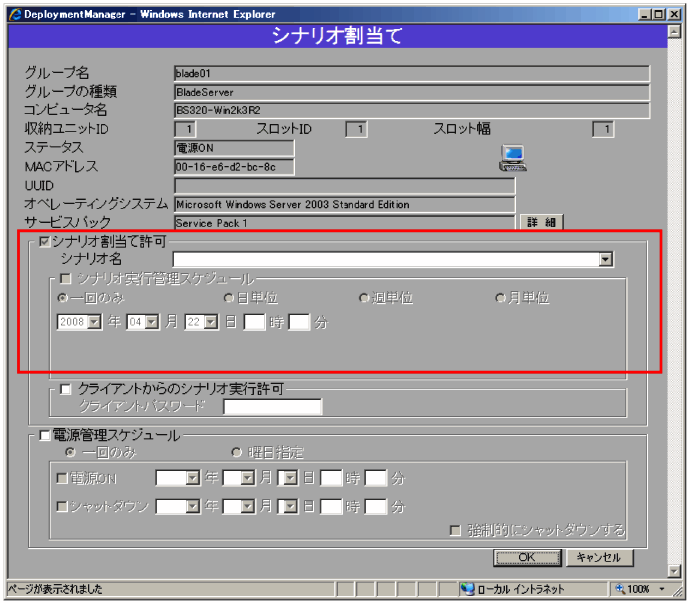Open the シナリオ名 dropdown list
Screen dimensions: 688x603
click(606, 259)
